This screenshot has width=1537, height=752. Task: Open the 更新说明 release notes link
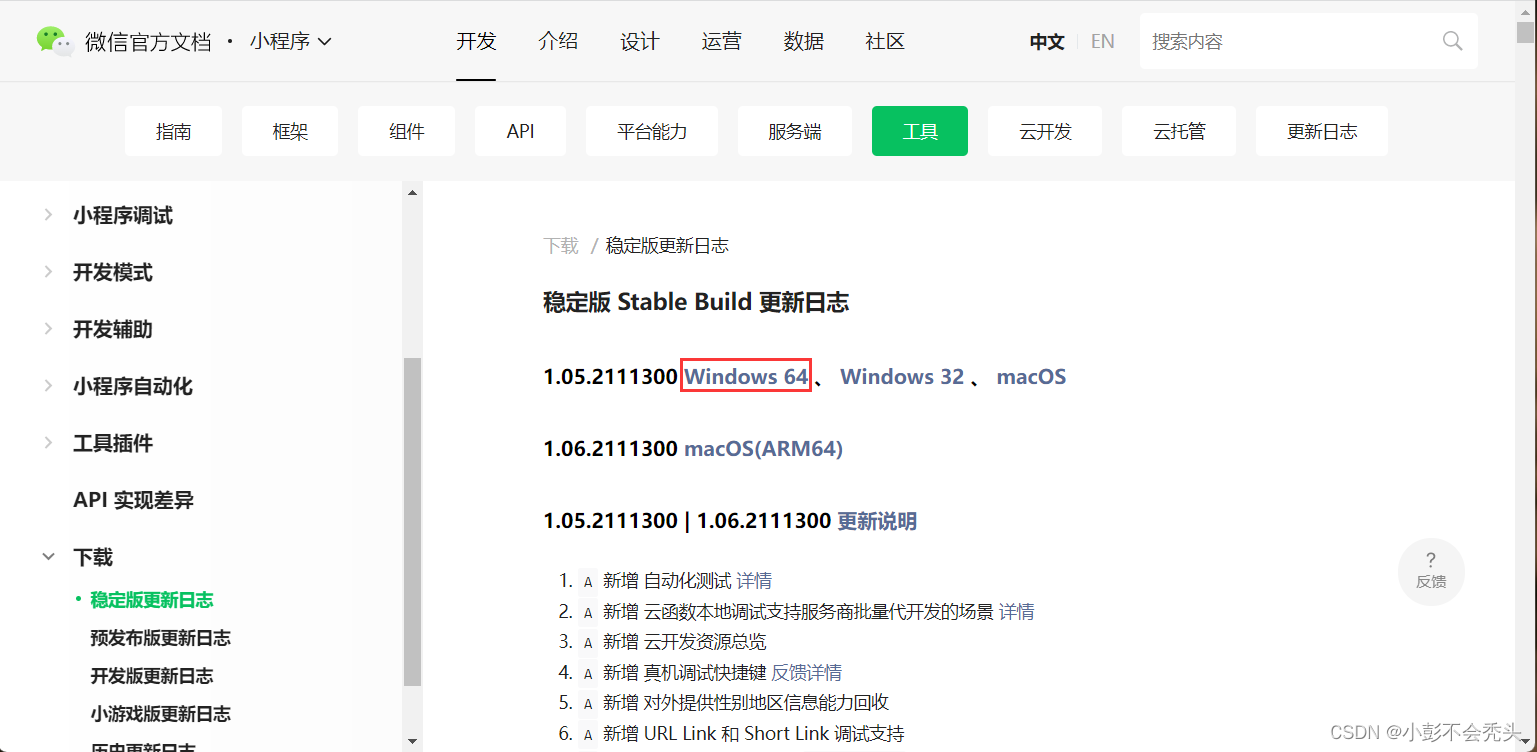[x=876, y=521]
